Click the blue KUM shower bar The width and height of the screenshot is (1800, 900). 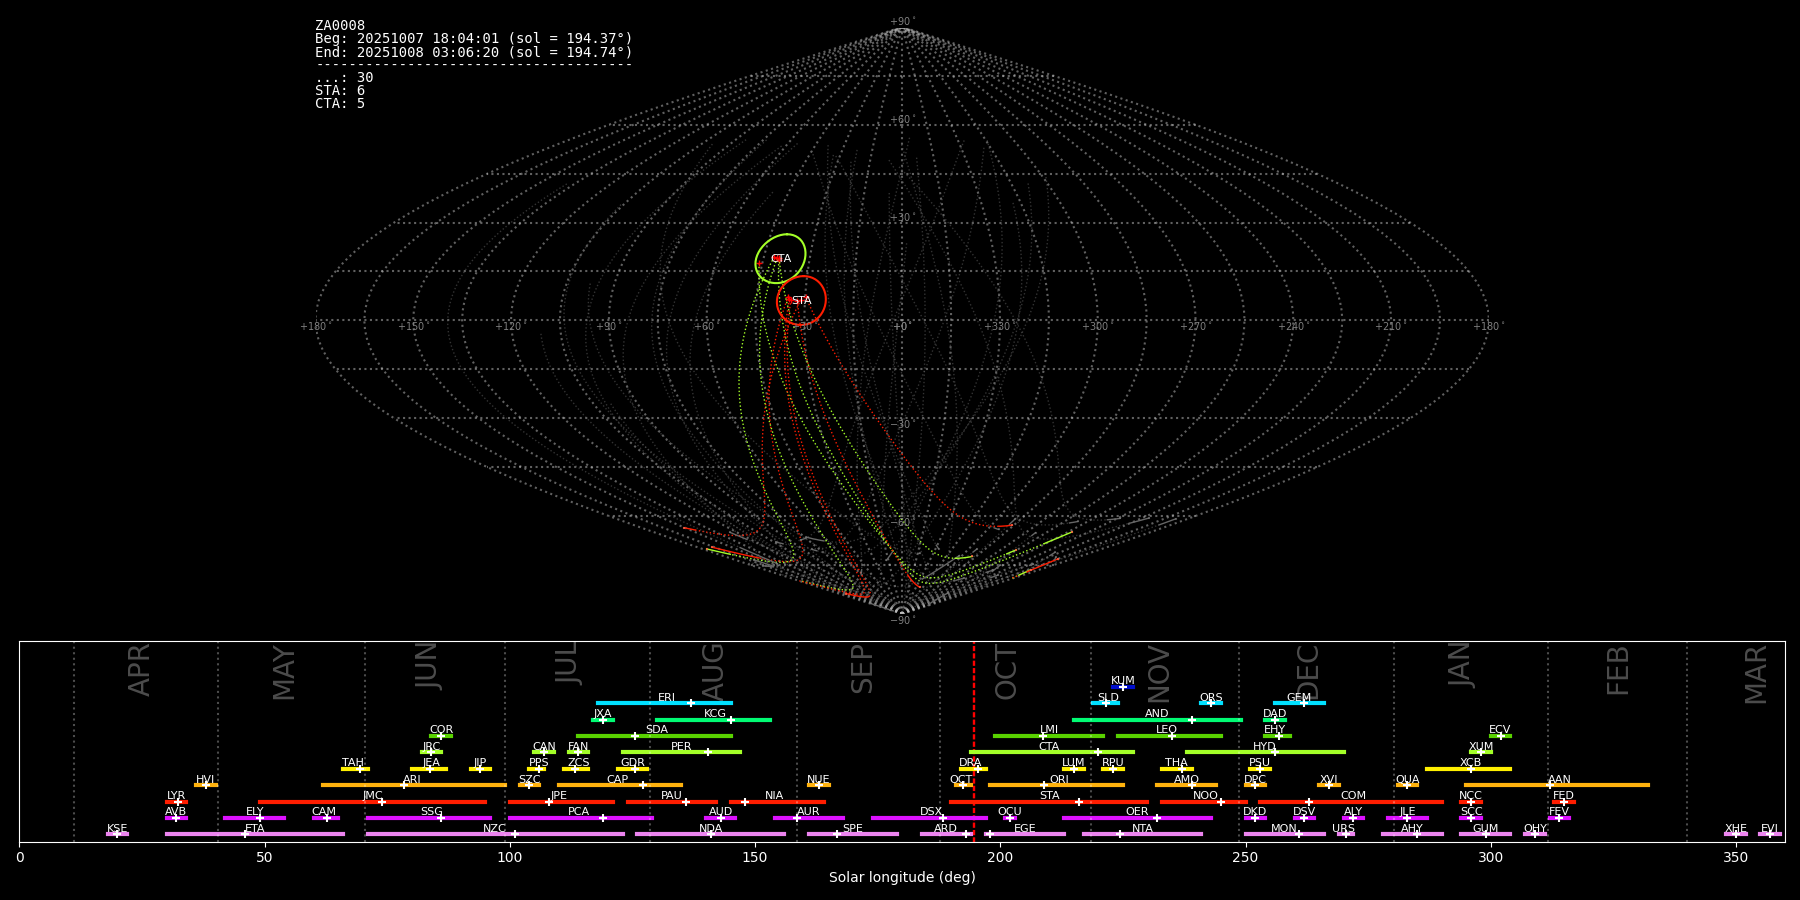click(x=1123, y=687)
